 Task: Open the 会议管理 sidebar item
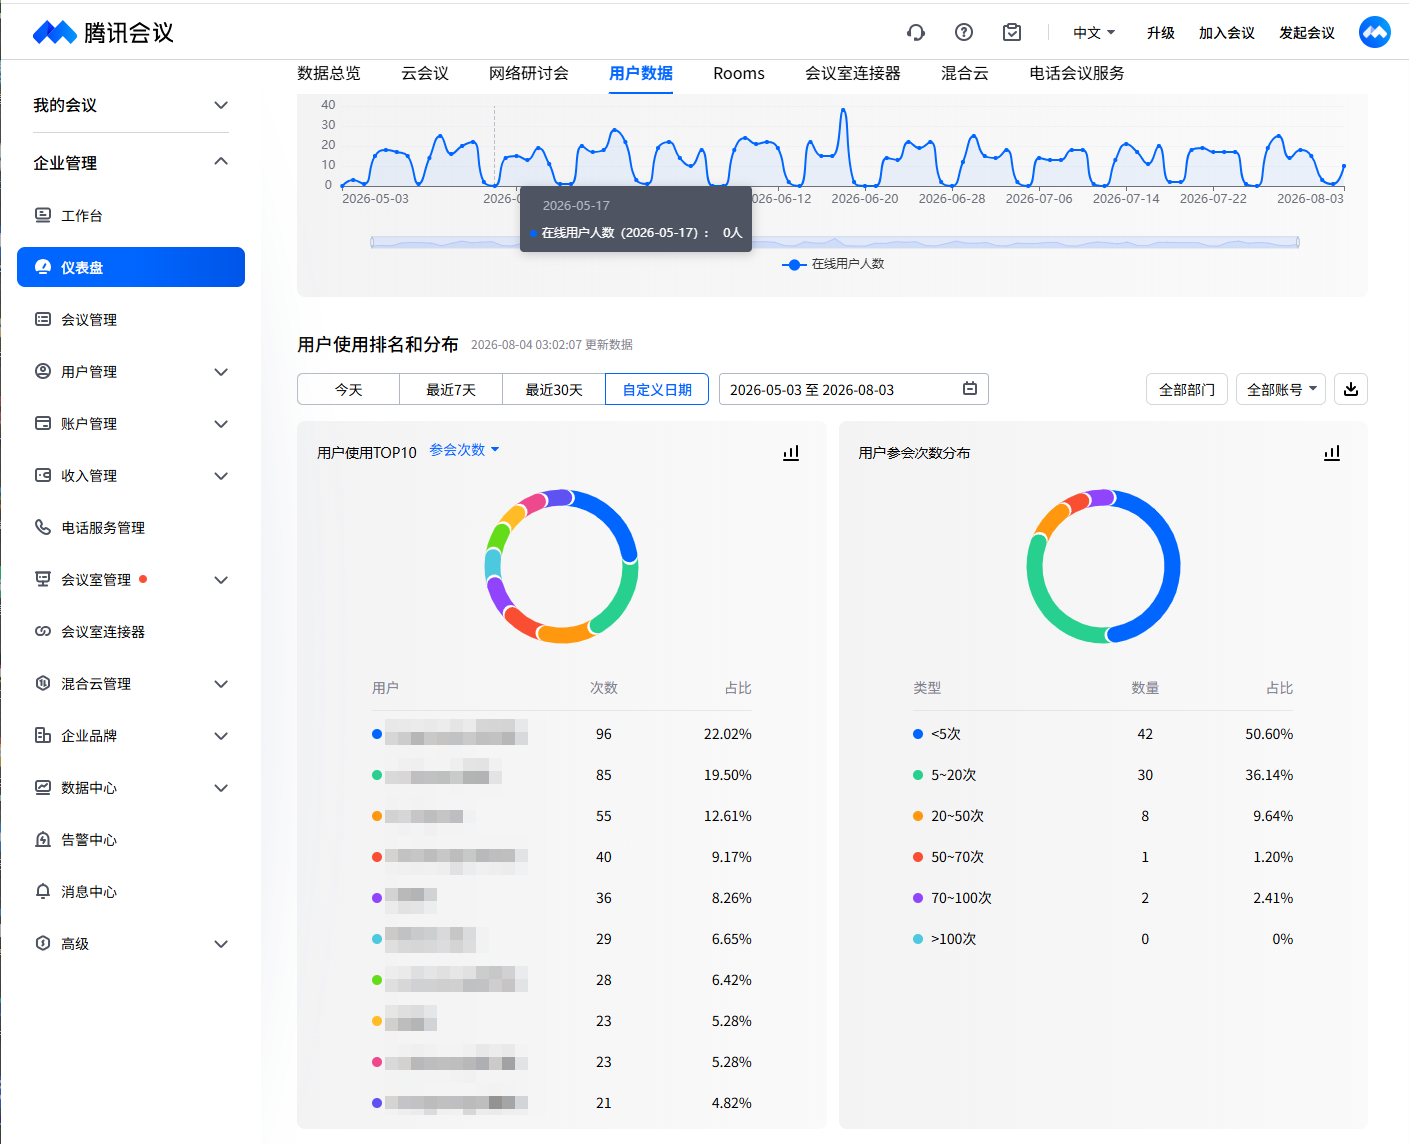click(x=131, y=319)
